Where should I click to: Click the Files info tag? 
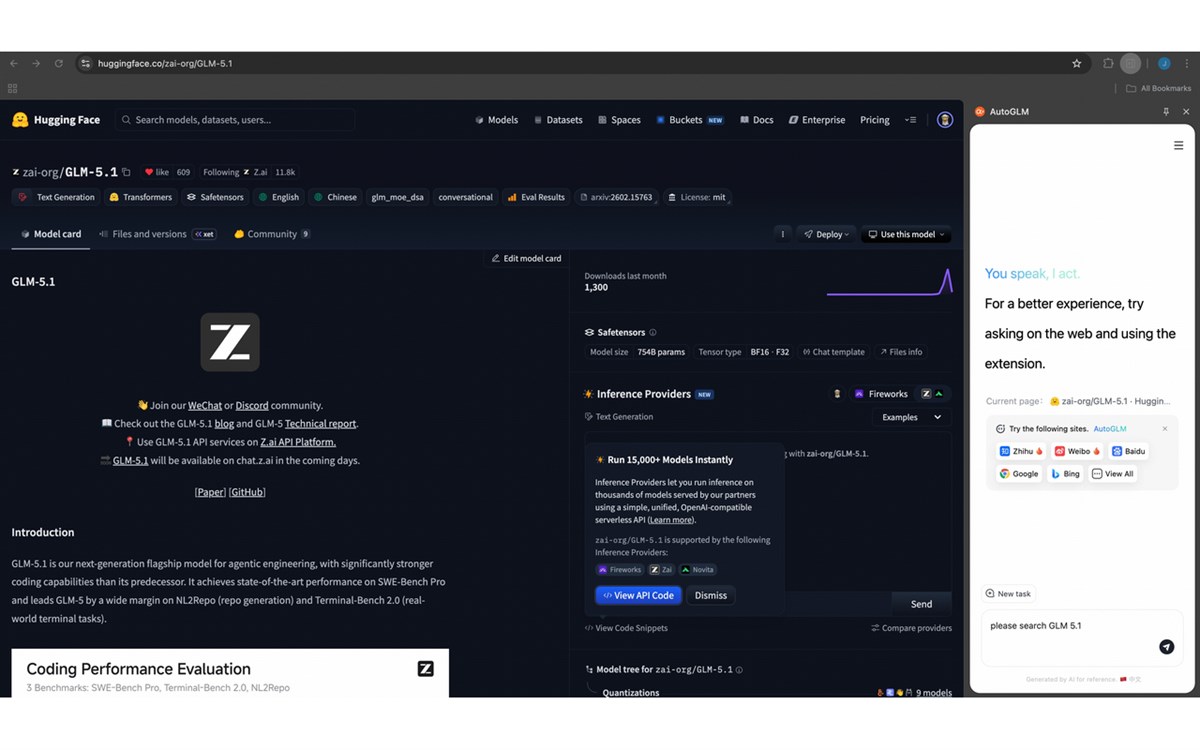pyautogui.click(x=901, y=352)
